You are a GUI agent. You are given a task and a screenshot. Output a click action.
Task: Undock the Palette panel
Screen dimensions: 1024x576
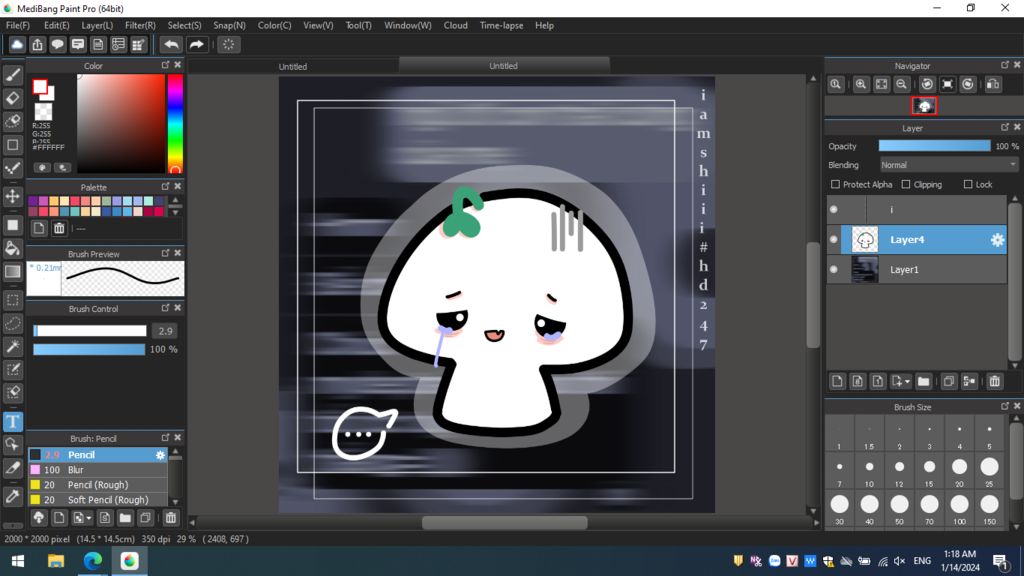tap(165, 187)
